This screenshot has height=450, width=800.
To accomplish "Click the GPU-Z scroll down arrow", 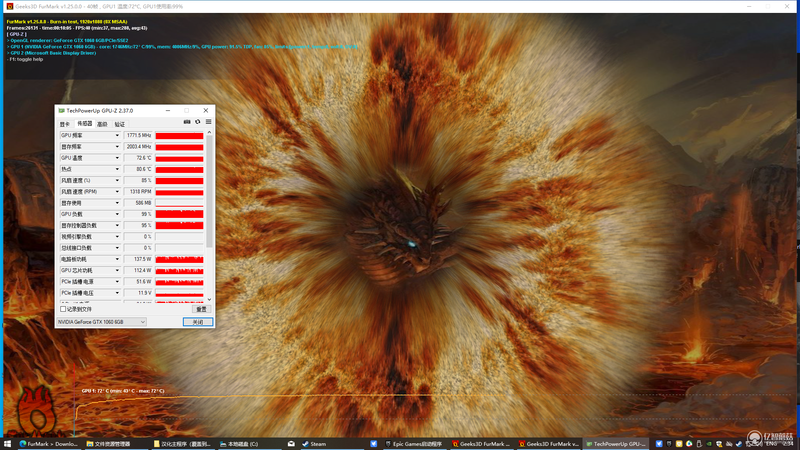I will (209, 299).
